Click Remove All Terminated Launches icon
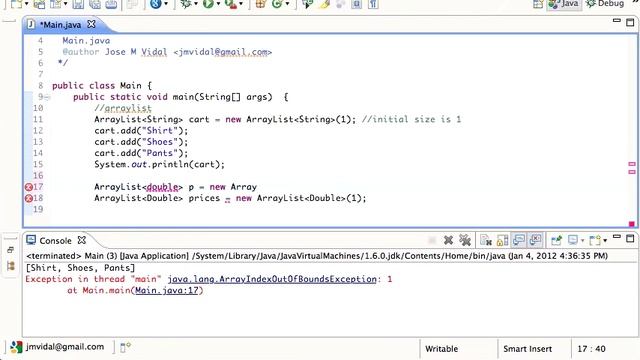This screenshot has height=360, width=640. tap(465, 240)
